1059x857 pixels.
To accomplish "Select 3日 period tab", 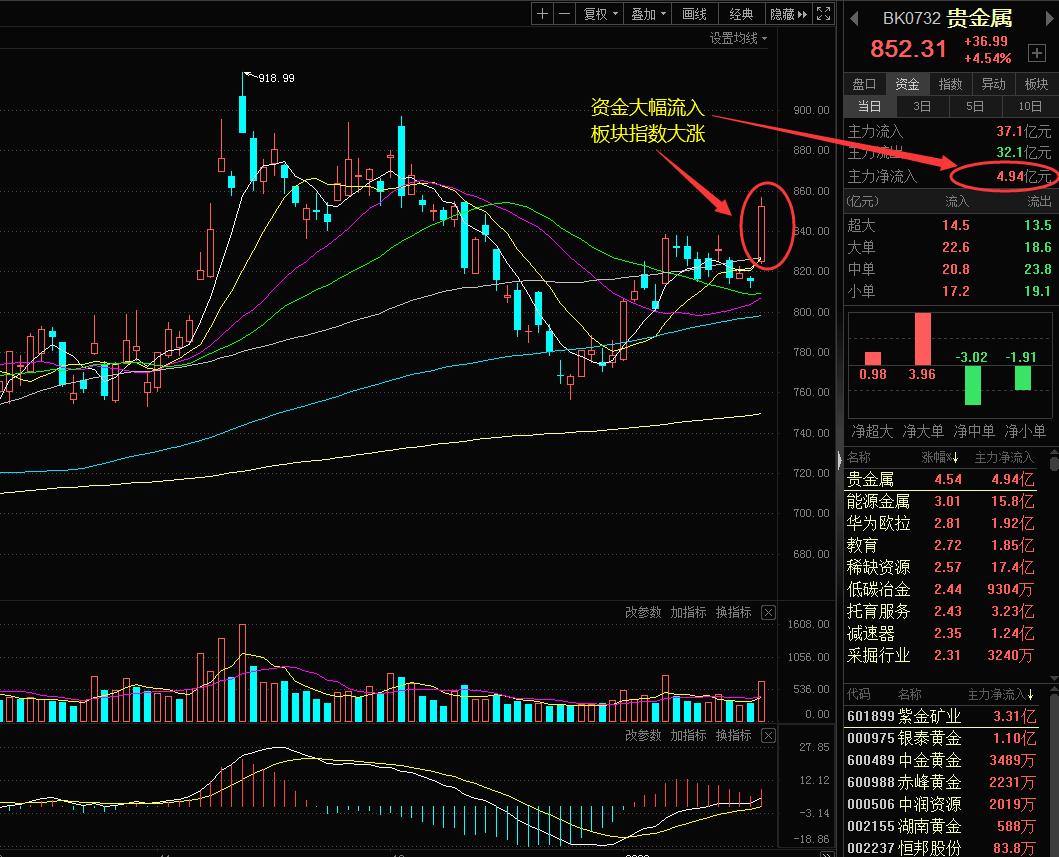I will point(922,106).
